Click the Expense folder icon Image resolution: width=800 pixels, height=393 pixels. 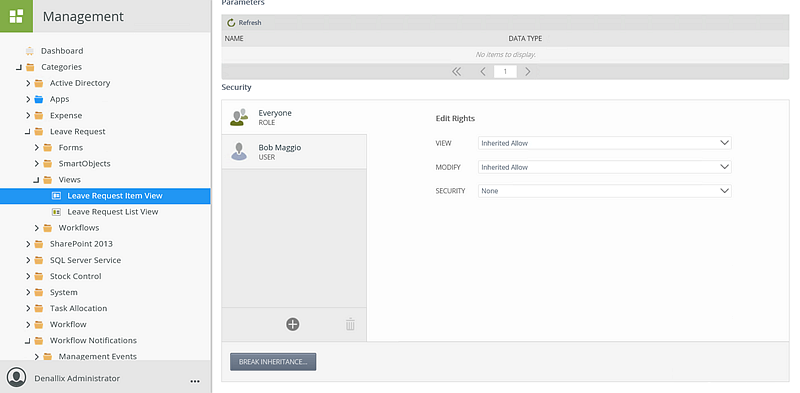[x=39, y=116]
